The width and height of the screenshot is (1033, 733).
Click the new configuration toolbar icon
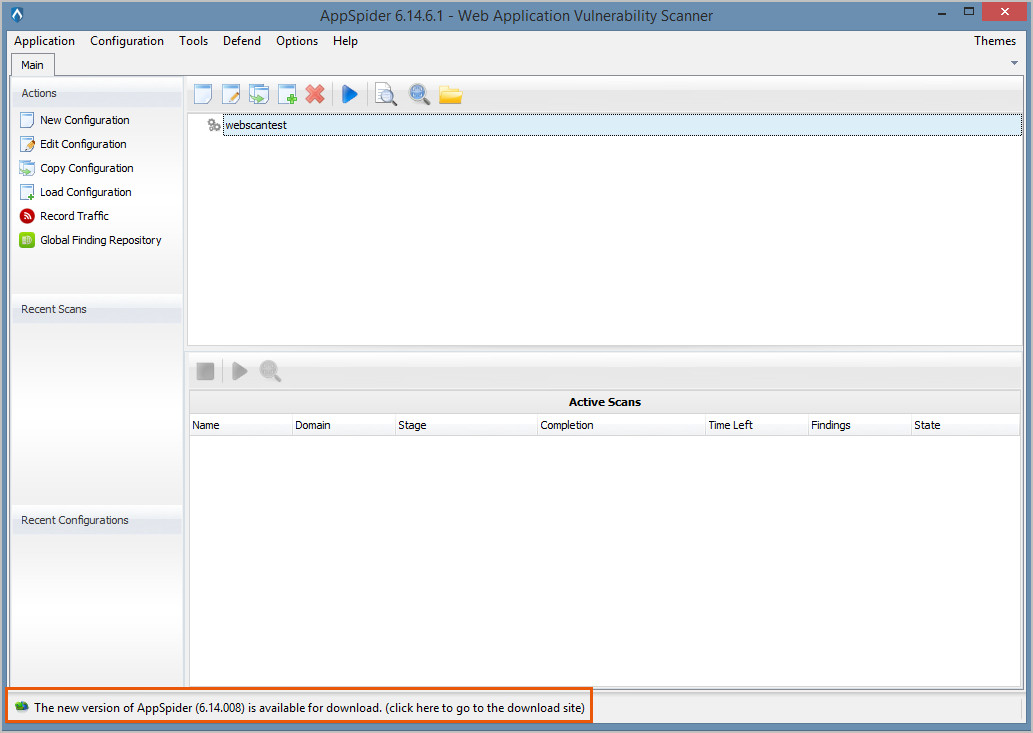(203, 94)
